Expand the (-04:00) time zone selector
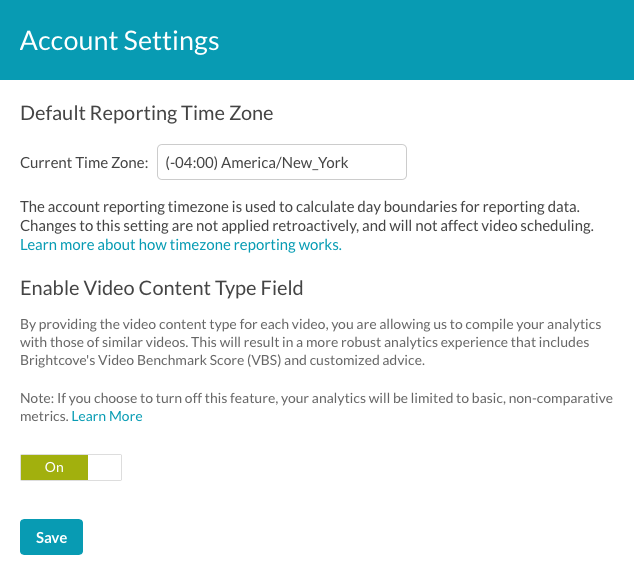This screenshot has height=569, width=634. click(282, 162)
